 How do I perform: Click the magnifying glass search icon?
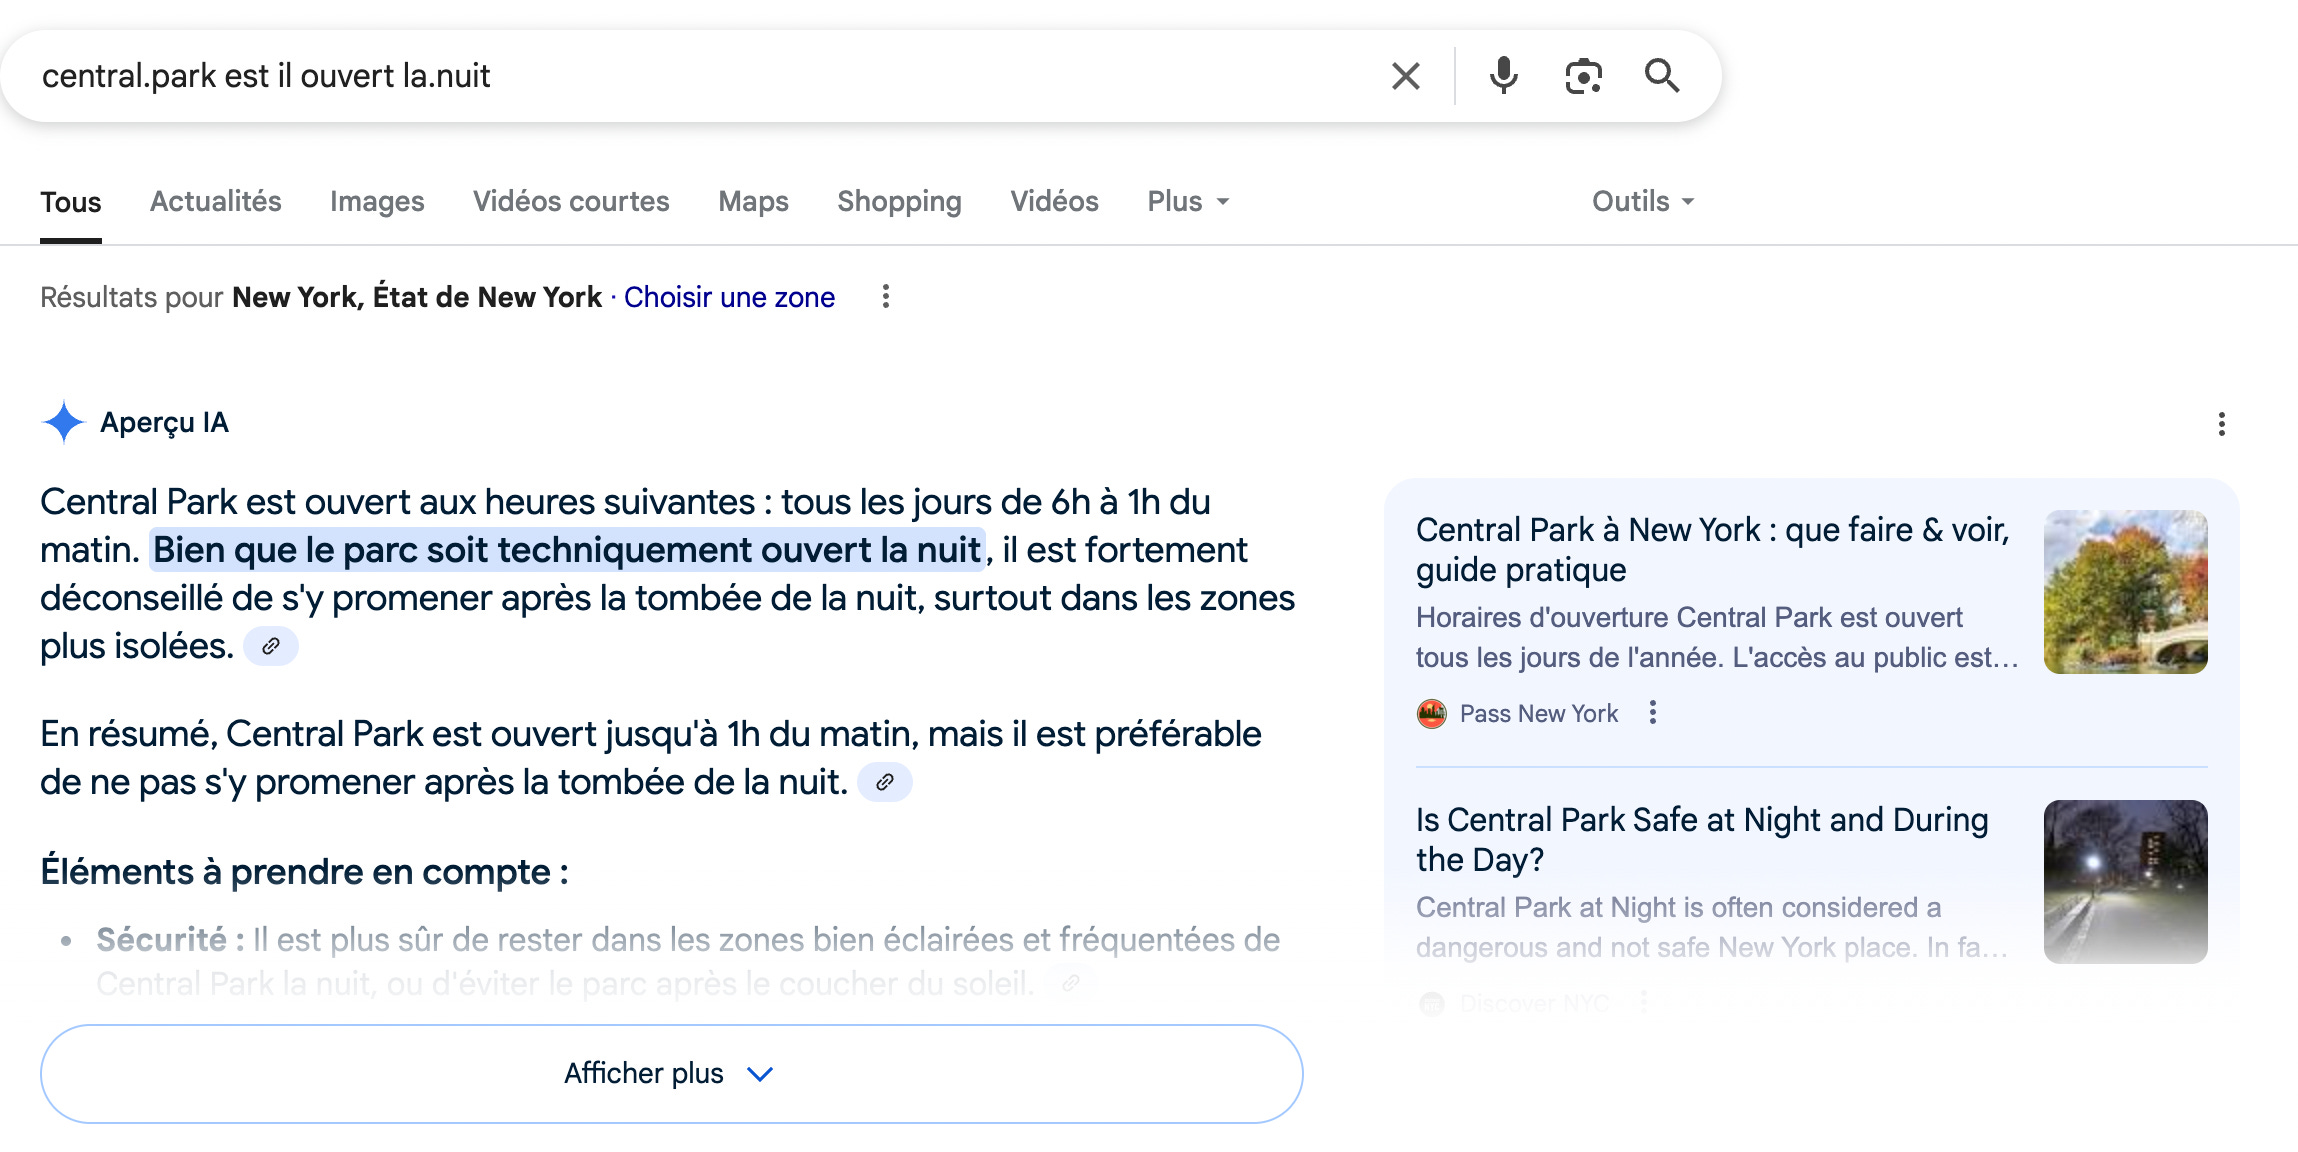tap(1662, 76)
